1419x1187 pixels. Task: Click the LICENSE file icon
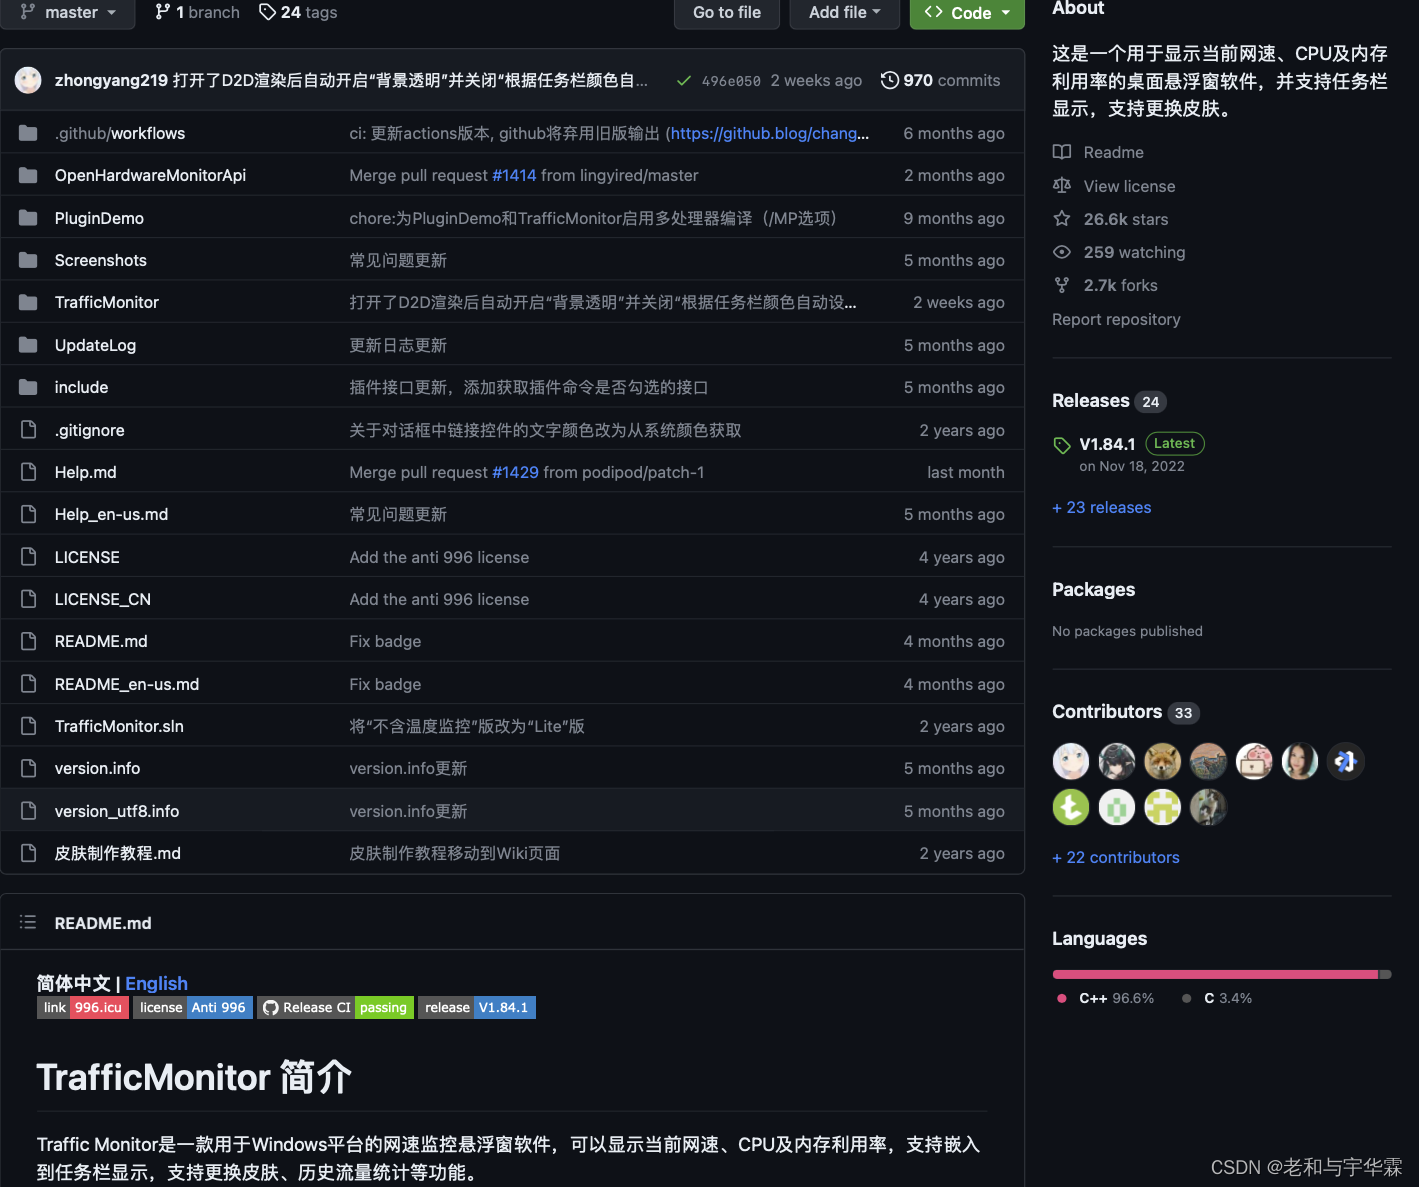28,557
